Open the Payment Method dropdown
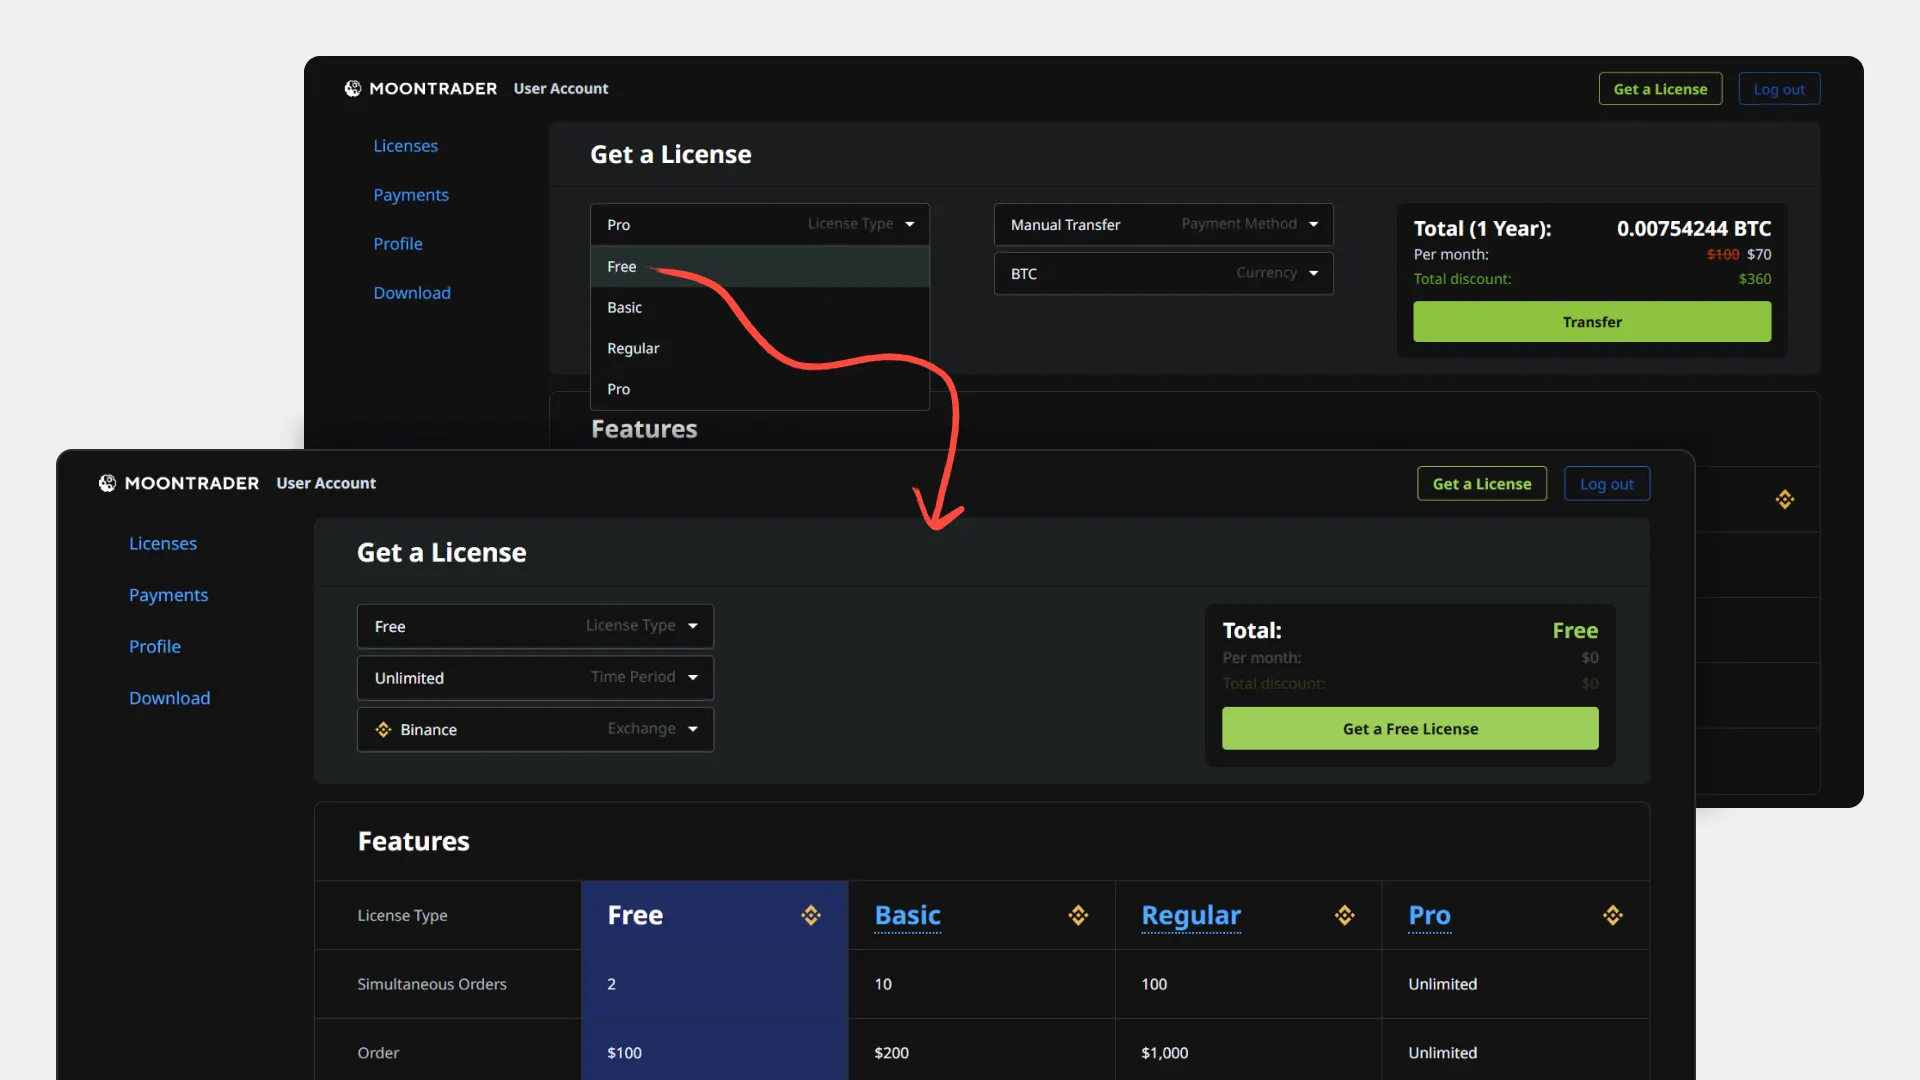Image resolution: width=1920 pixels, height=1080 pixels. tap(1163, 224)
